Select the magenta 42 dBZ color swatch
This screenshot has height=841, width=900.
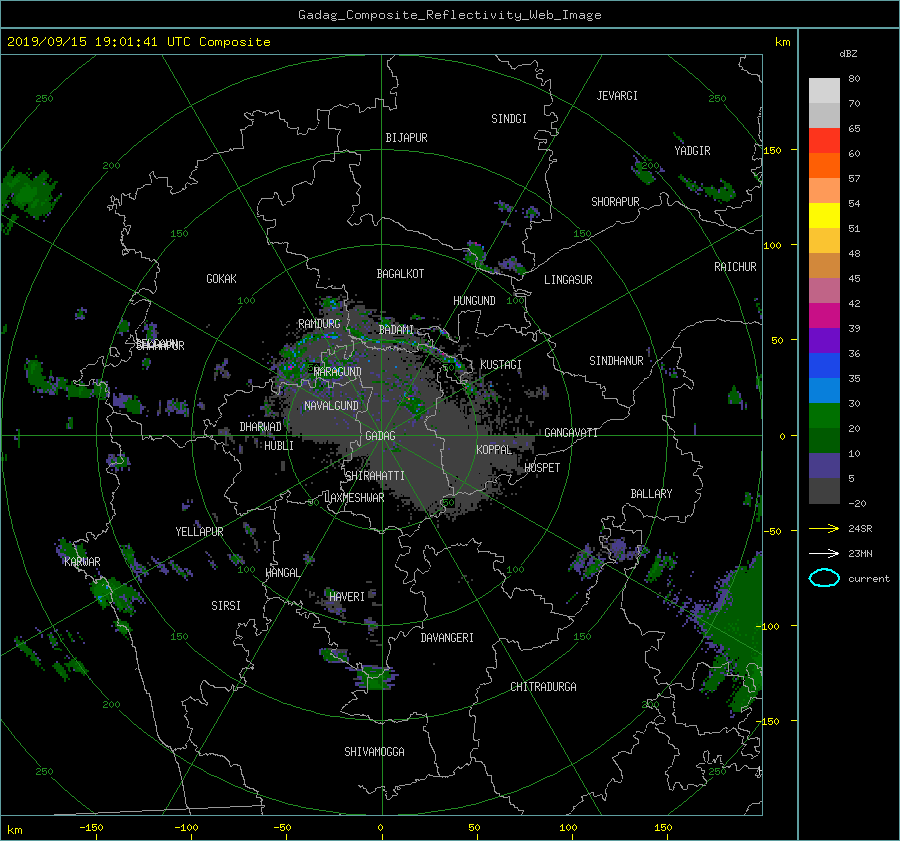pos(824,315)
